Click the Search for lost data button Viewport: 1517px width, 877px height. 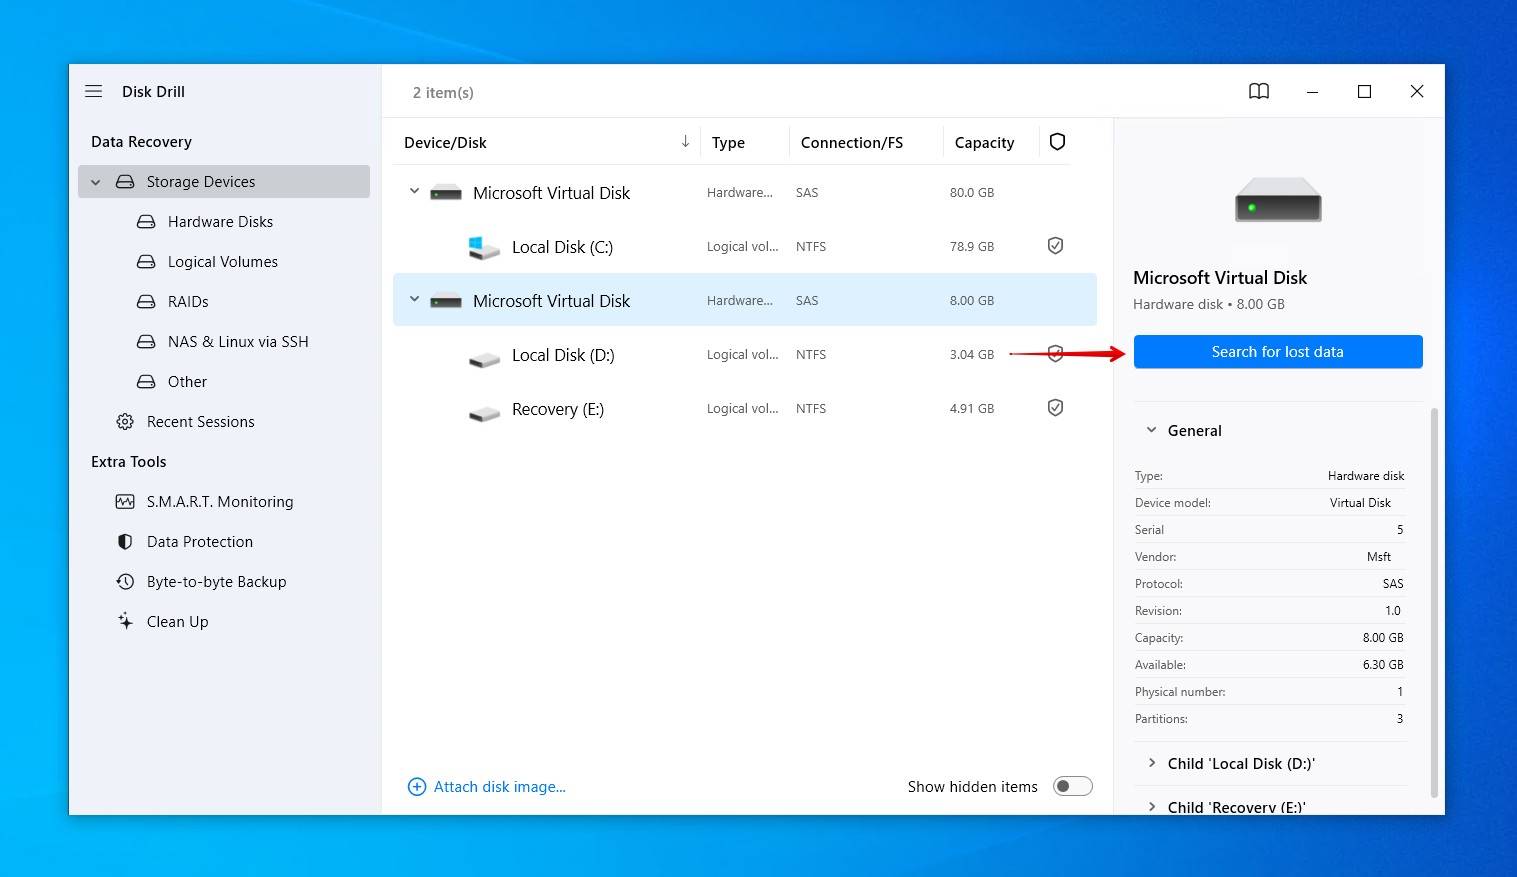point(1278,352)
